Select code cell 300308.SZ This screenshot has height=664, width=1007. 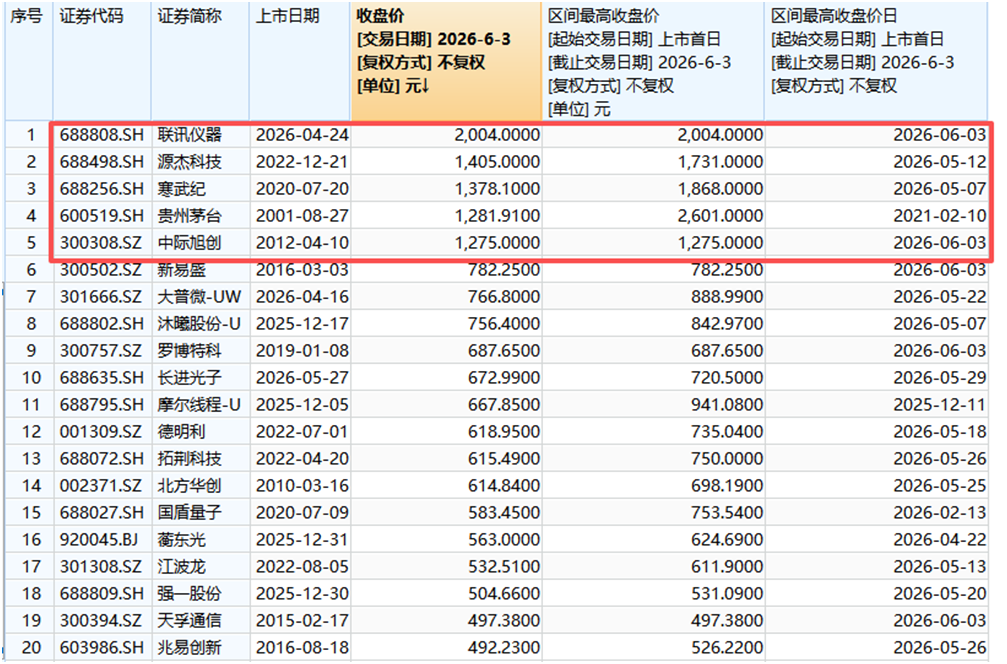click(x=102, y=243)
